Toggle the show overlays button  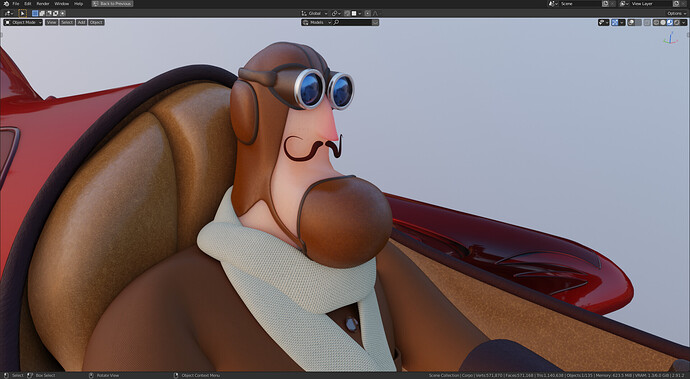point(631,22)
